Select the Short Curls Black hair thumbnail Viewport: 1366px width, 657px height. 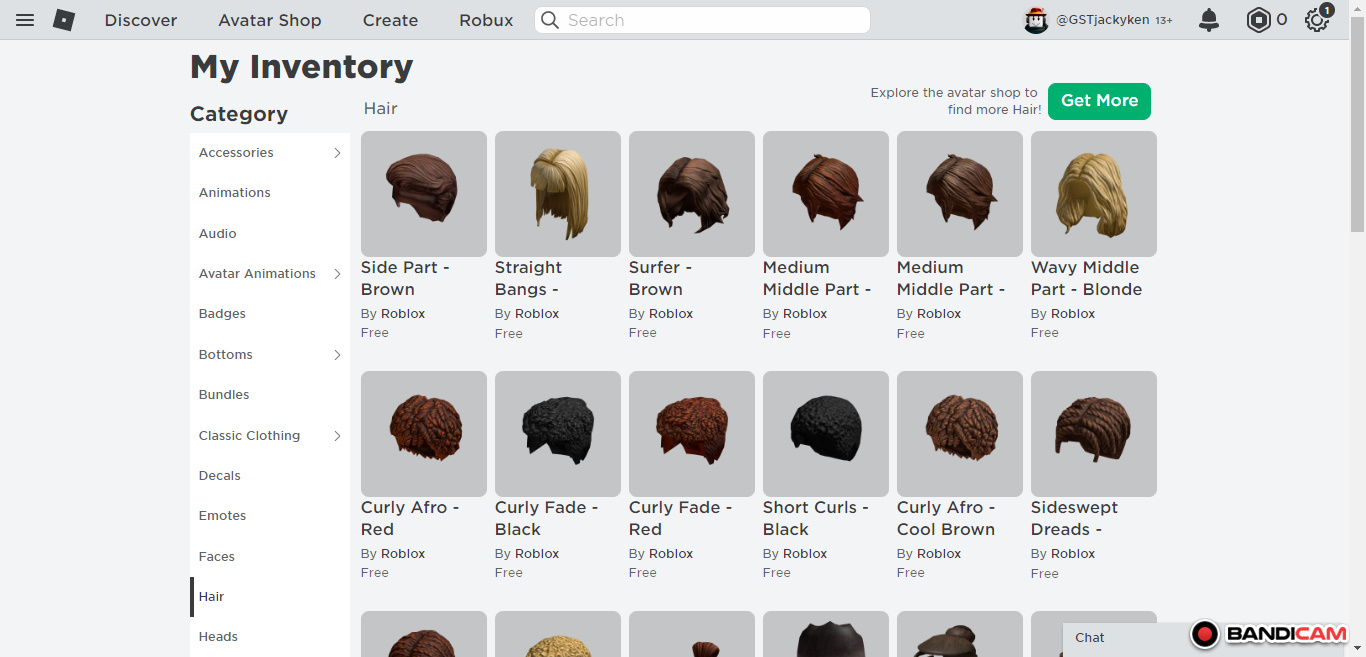pyautogui.click(x=825, y=434)
